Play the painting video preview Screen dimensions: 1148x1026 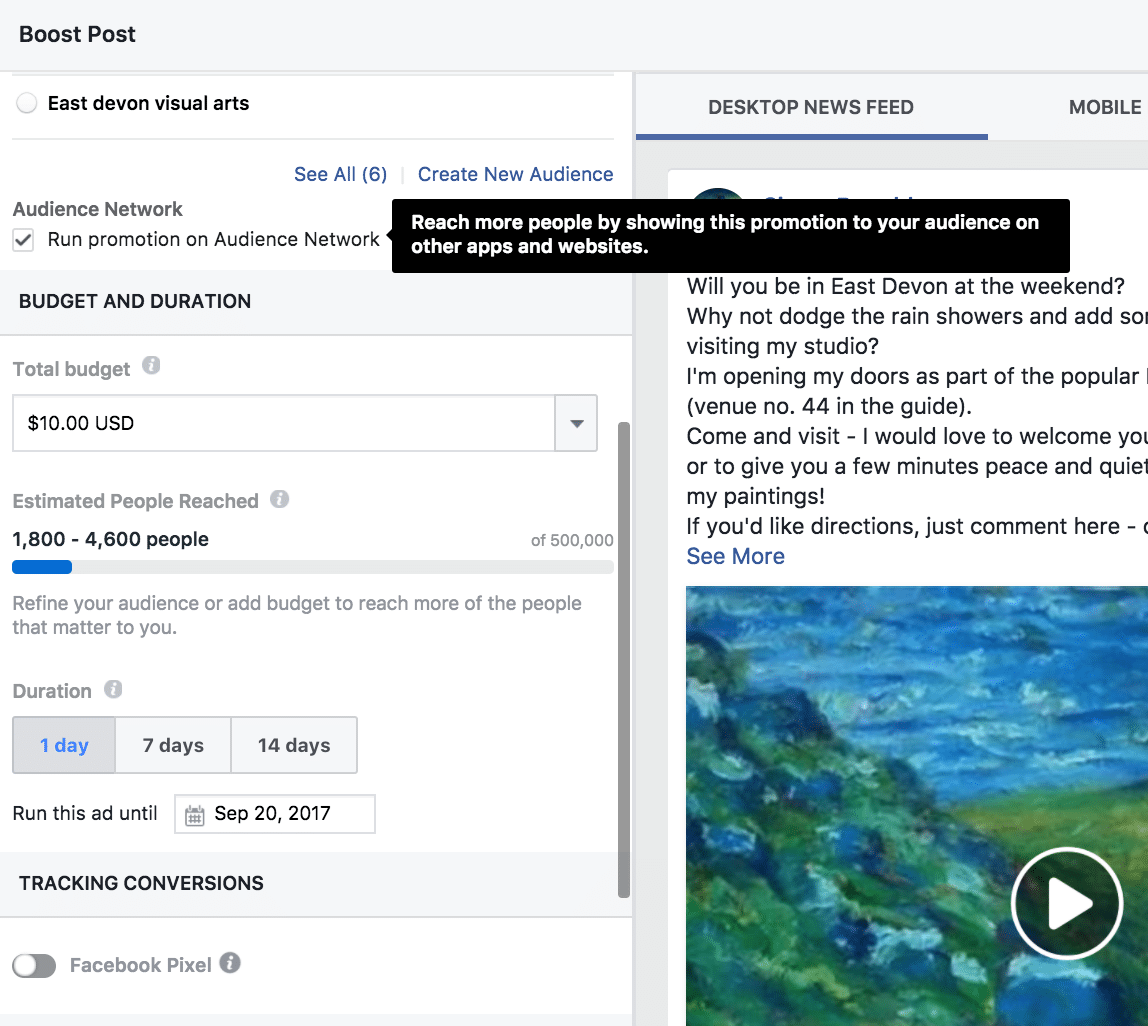(1067, 903)
